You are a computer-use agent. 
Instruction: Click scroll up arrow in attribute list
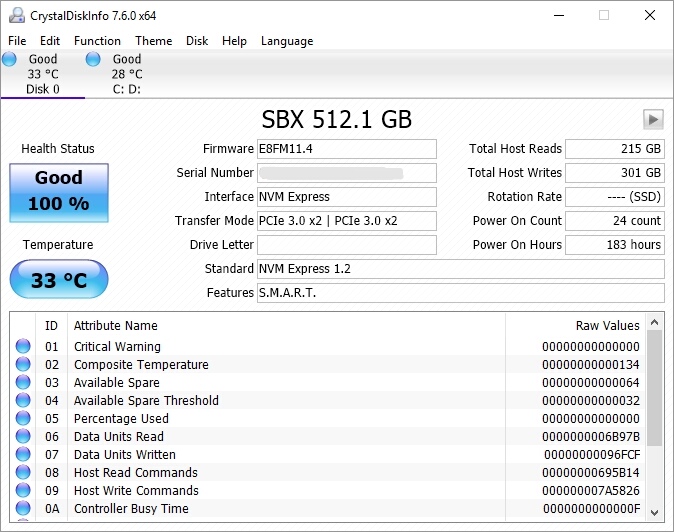pos(654,323)
